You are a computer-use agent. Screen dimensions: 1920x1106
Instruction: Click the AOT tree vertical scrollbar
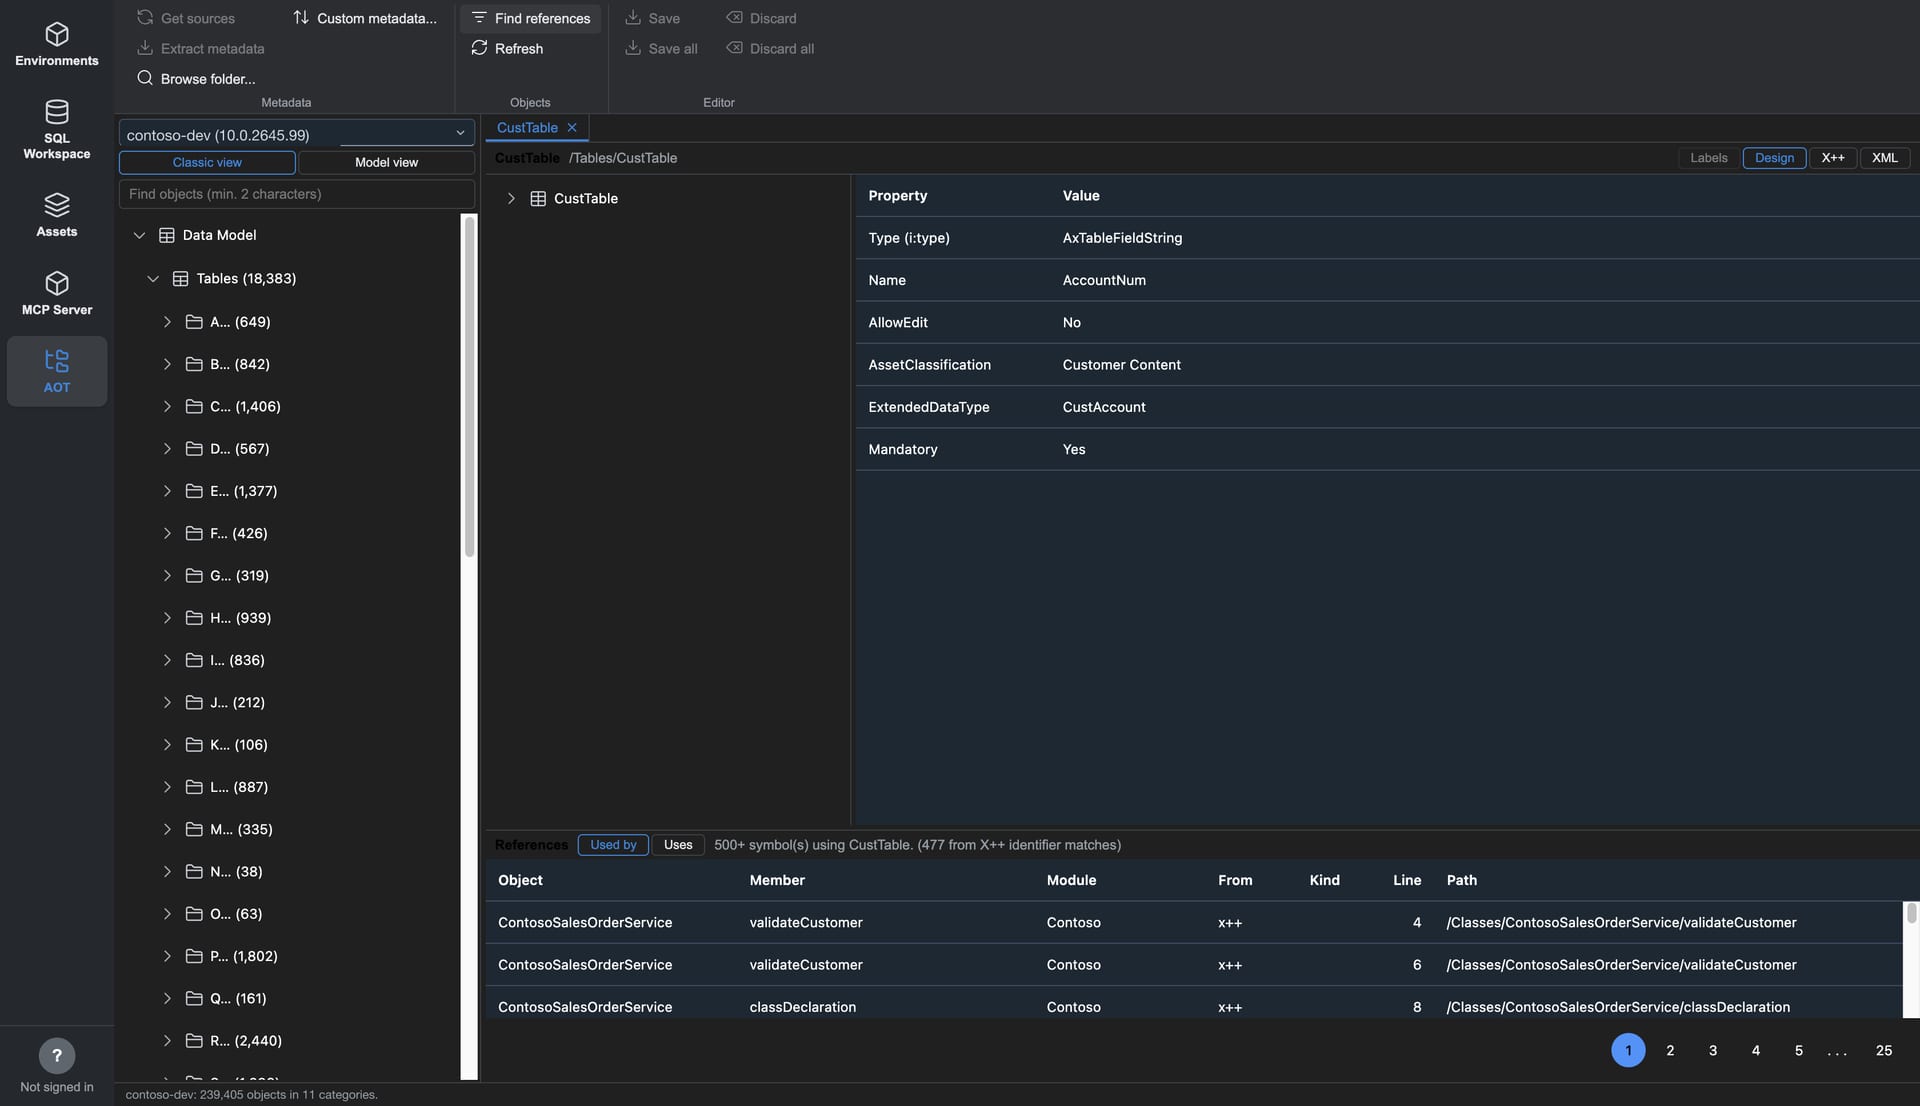coord(469,386)
